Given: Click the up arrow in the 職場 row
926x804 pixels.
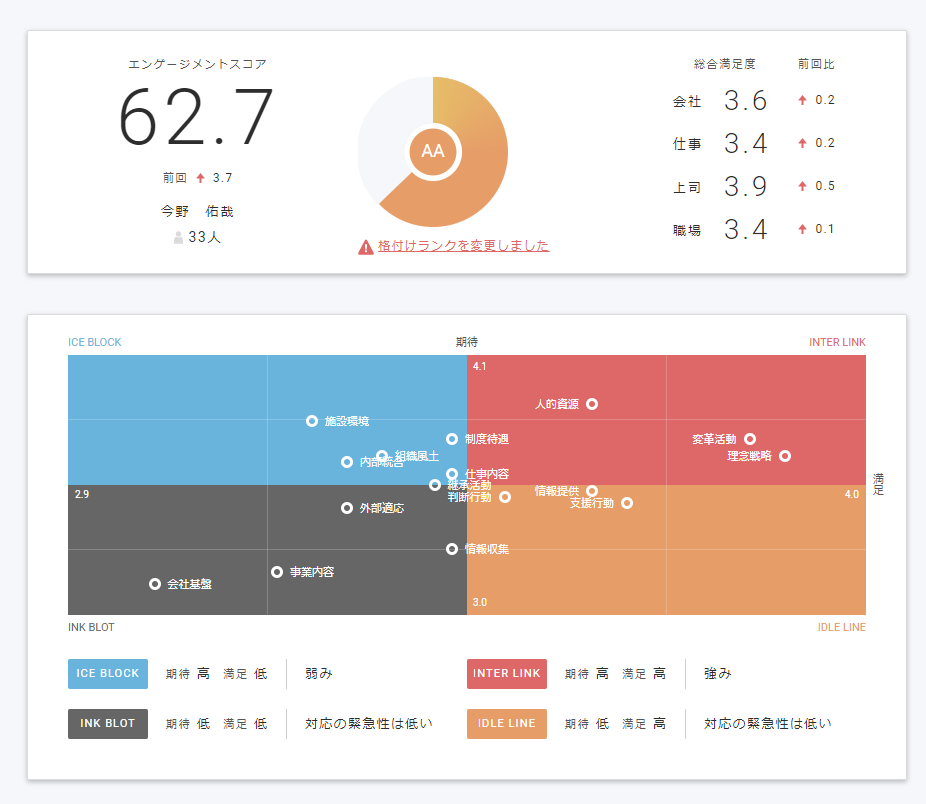Looking at the screenshot, I should coord(802,229).
